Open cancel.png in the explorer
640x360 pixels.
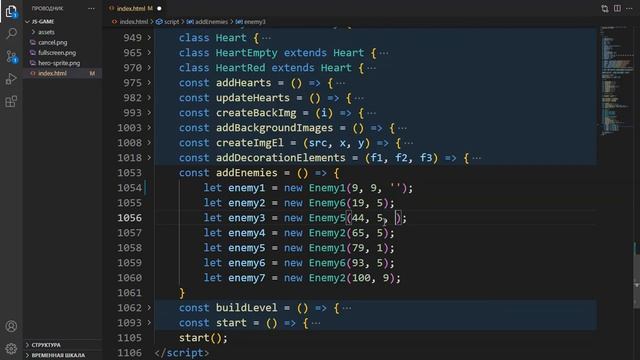click(53, 42)
